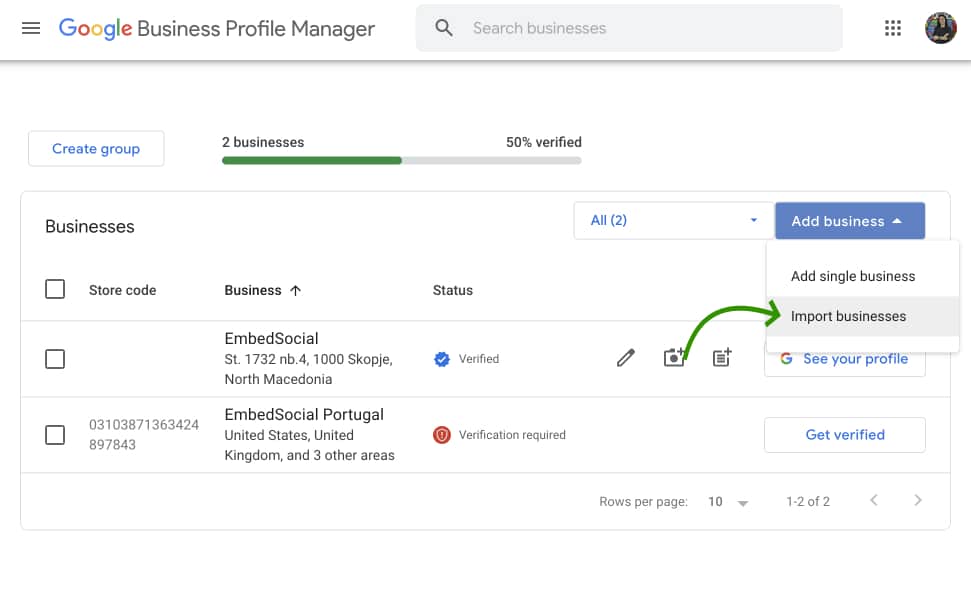This screenshot has height=591, width=971.
Task: Click the red verification required icon
Action: 442,435
